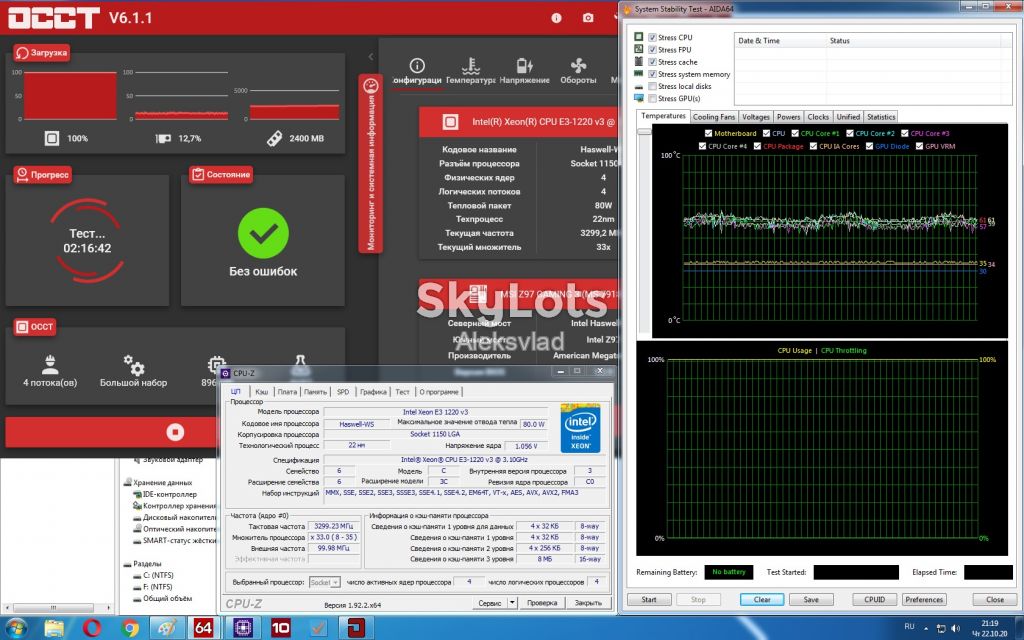Click the processor icon beside Intel Xeon header

coord(450,121)
